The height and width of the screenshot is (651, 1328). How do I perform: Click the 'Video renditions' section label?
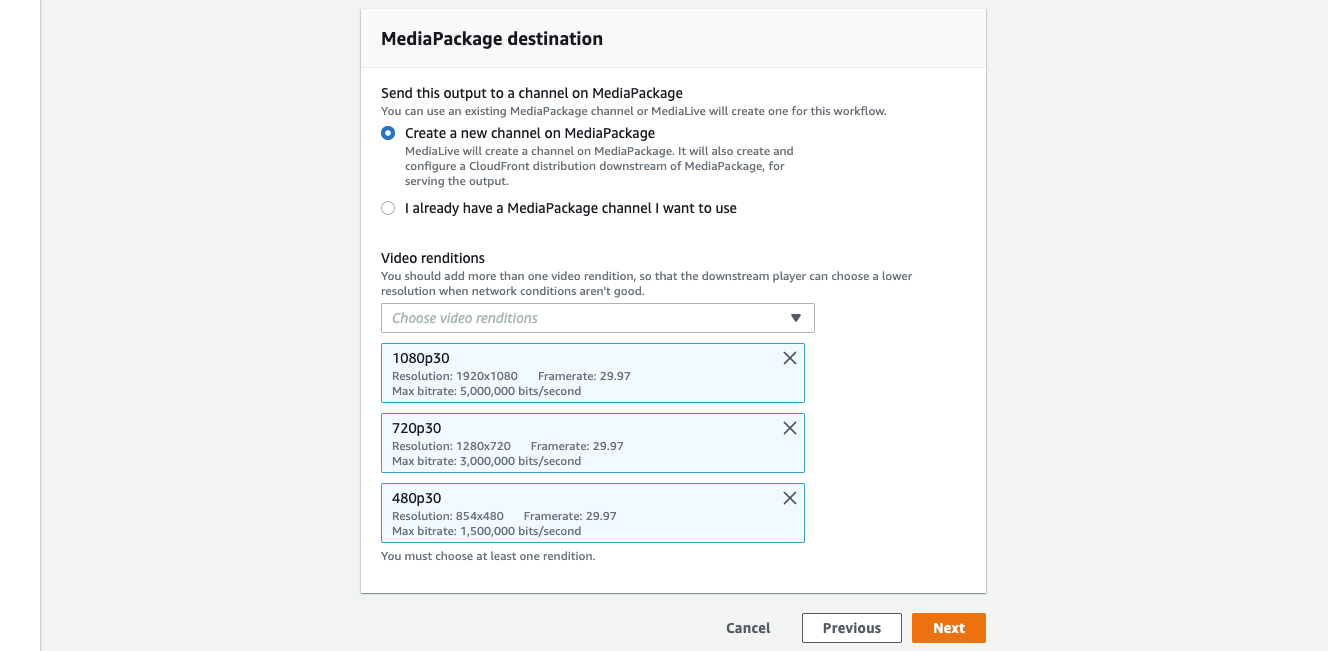pyautogui.click(x=433, y=258)
